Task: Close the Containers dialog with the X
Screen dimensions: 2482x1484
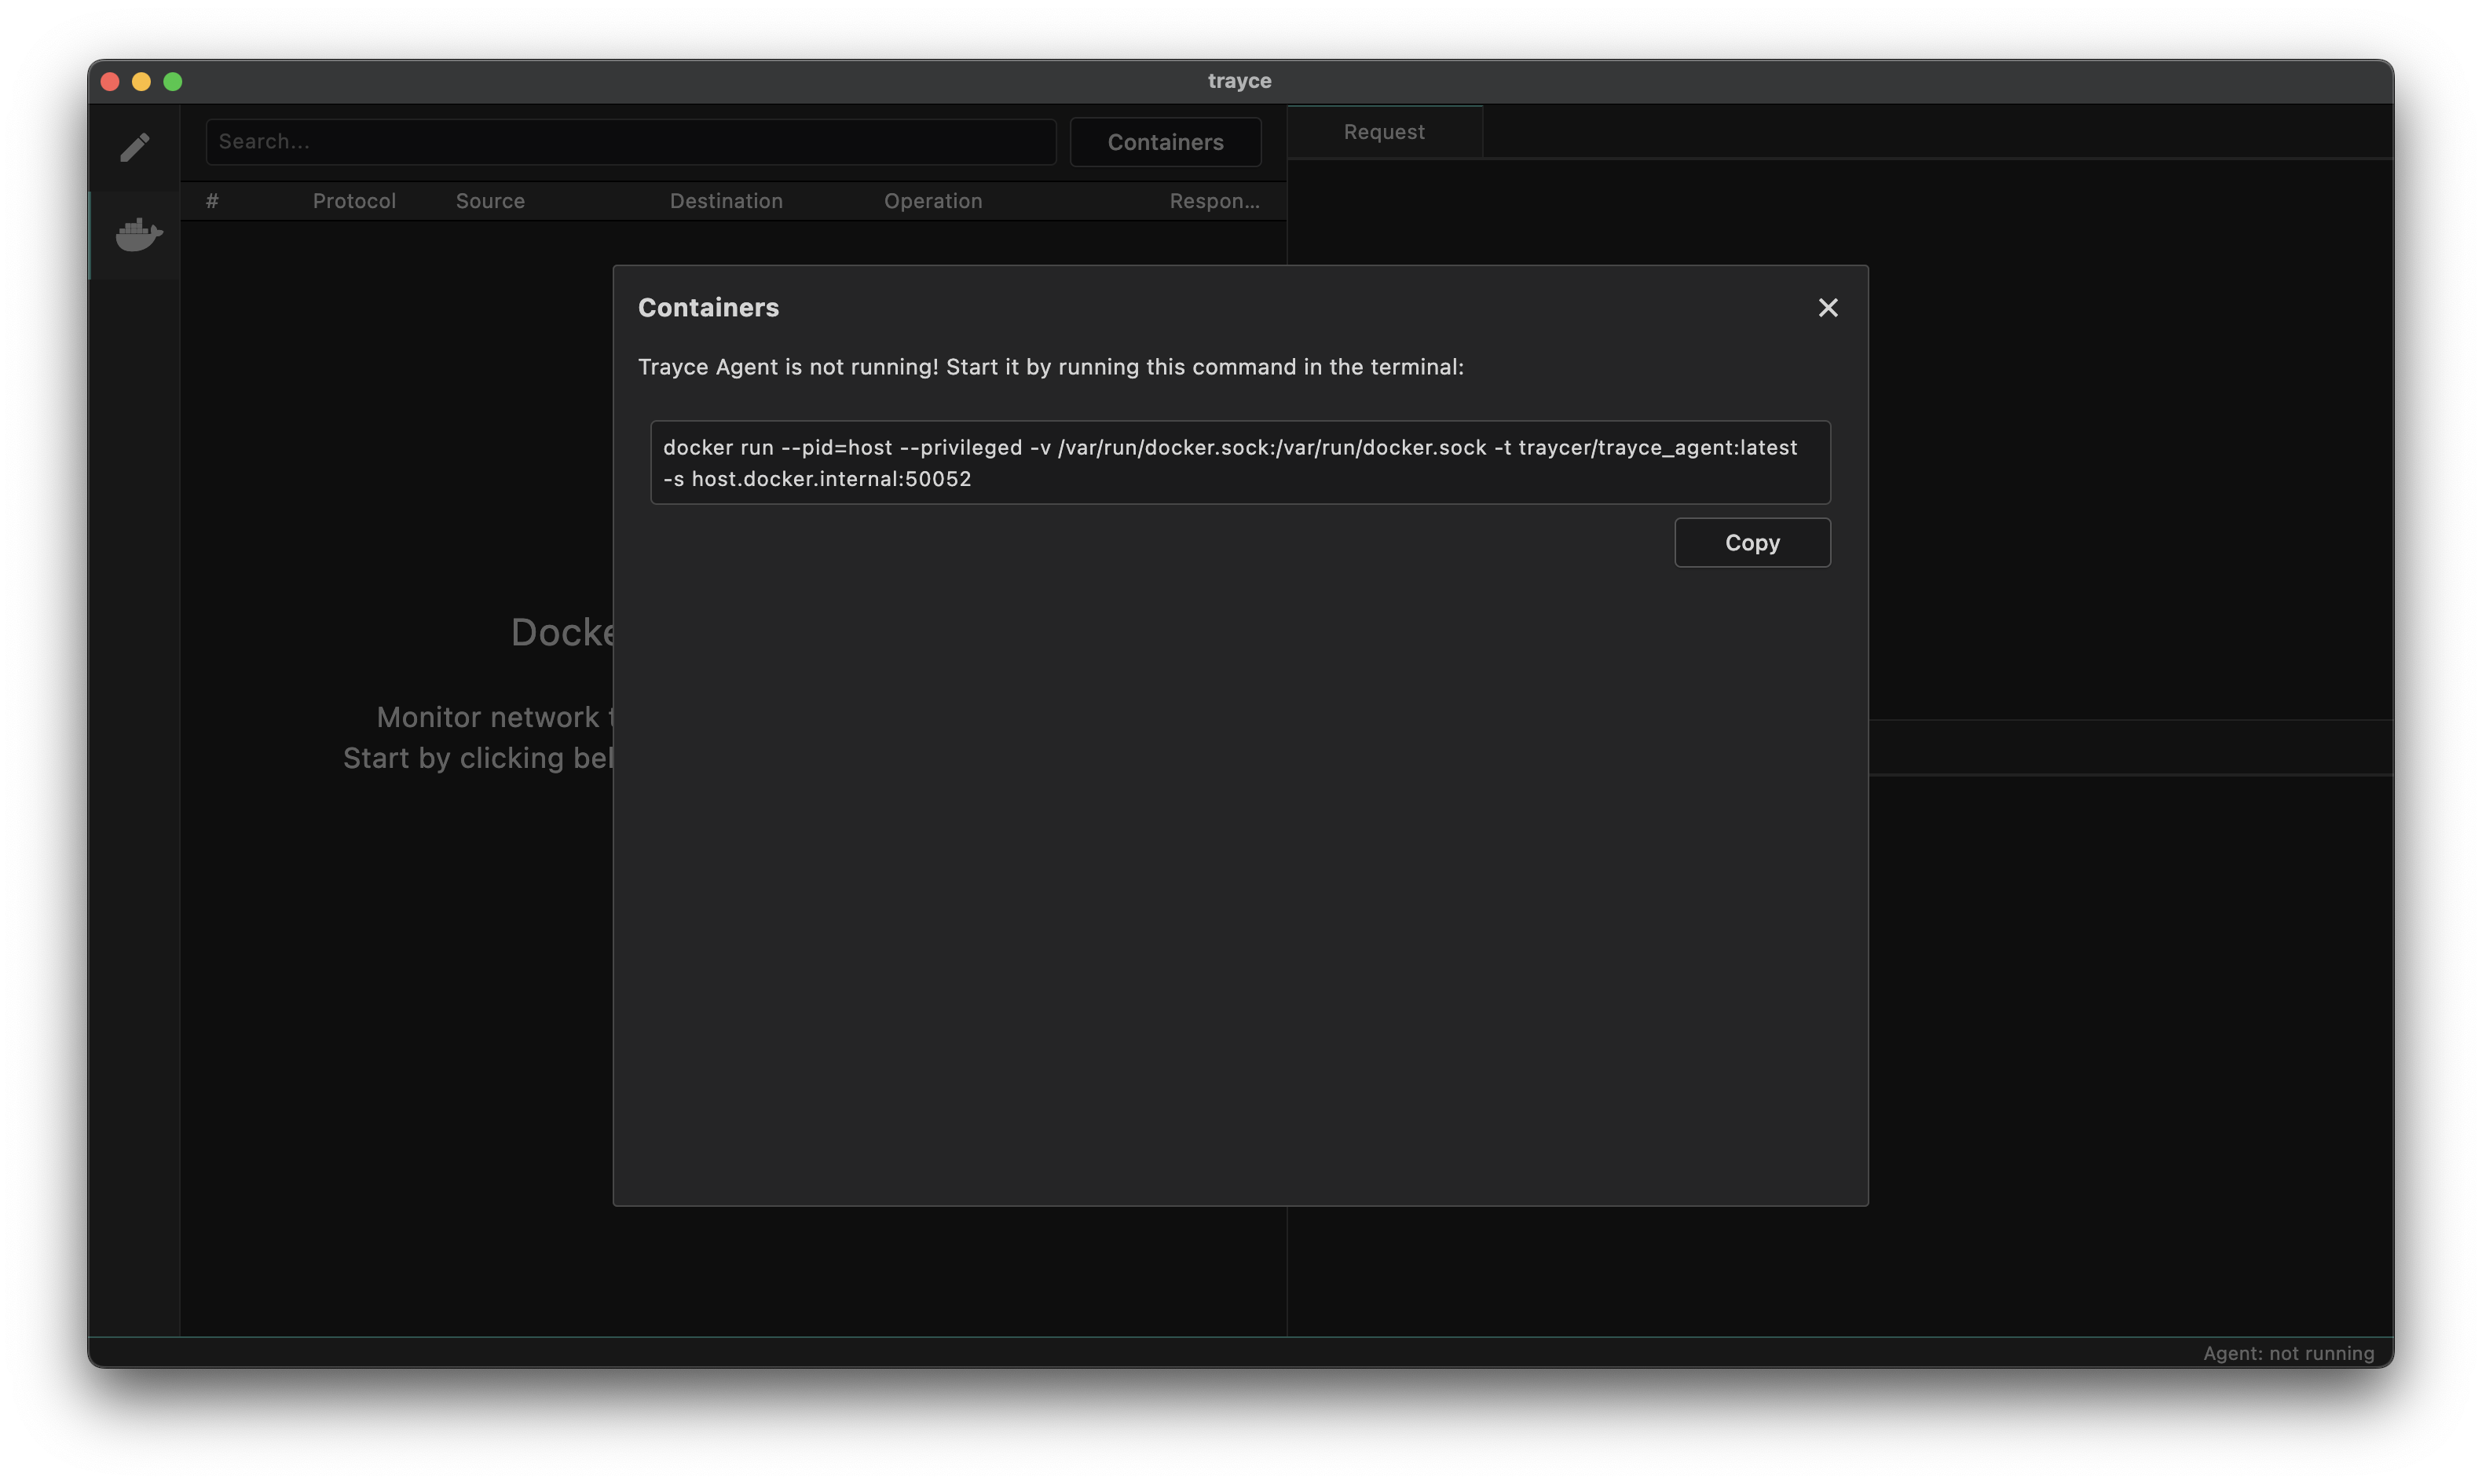Action: [1827, 307]
